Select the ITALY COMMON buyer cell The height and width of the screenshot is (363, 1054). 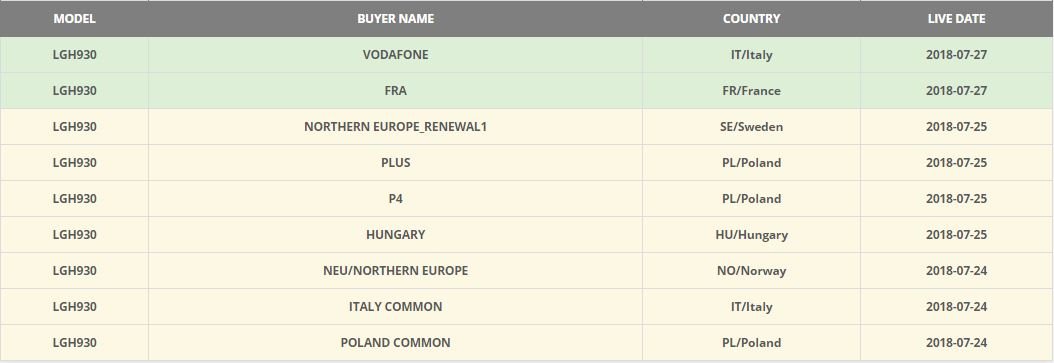tap(395, 307)
